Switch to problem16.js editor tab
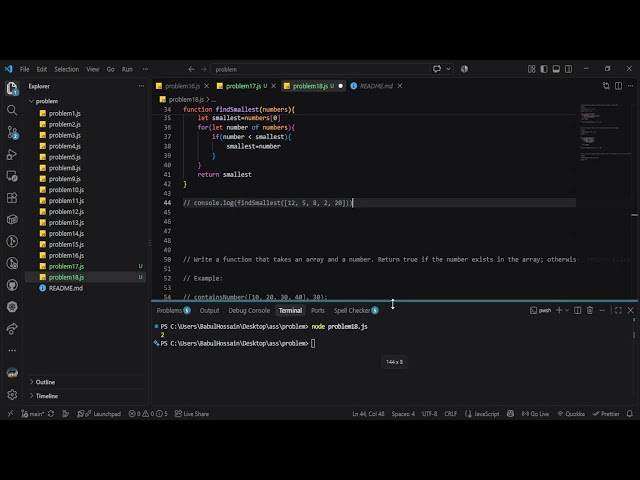Screen dimensions: 640x480 [182, 86]
